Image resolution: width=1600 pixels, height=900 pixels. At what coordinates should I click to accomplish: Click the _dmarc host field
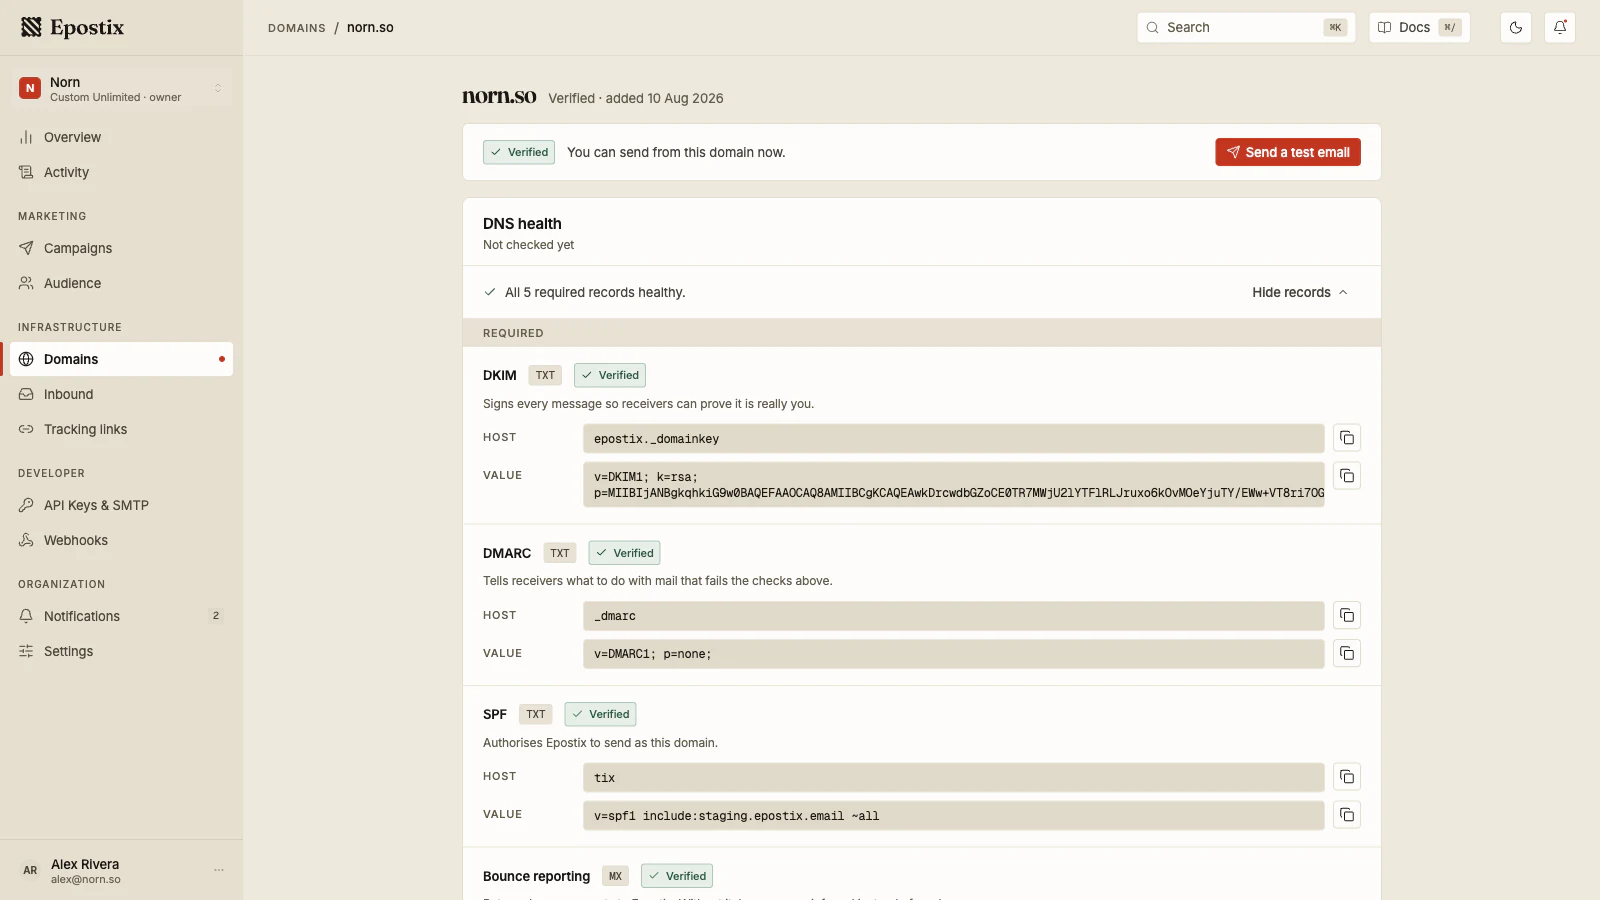click(x=954, y=615)
